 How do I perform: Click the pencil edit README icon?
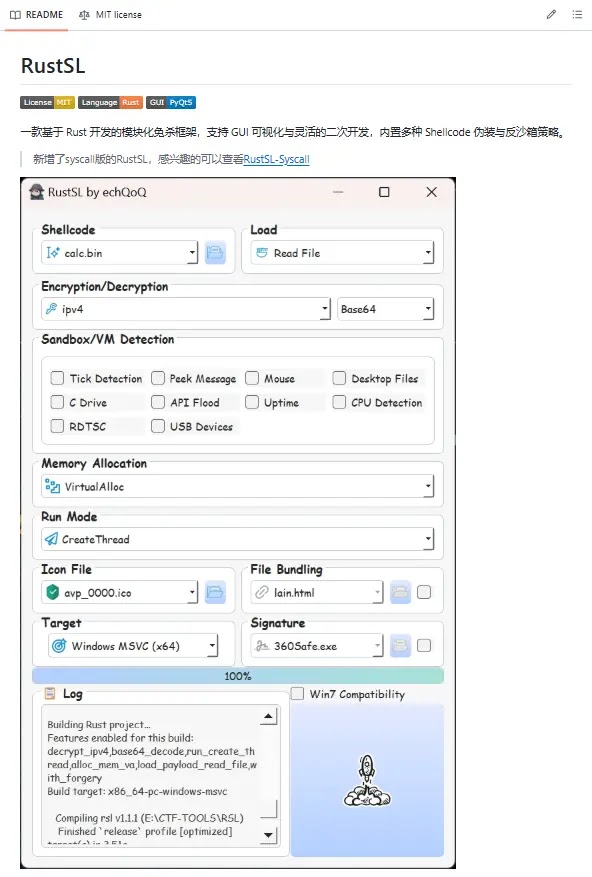tap(551, 15)
